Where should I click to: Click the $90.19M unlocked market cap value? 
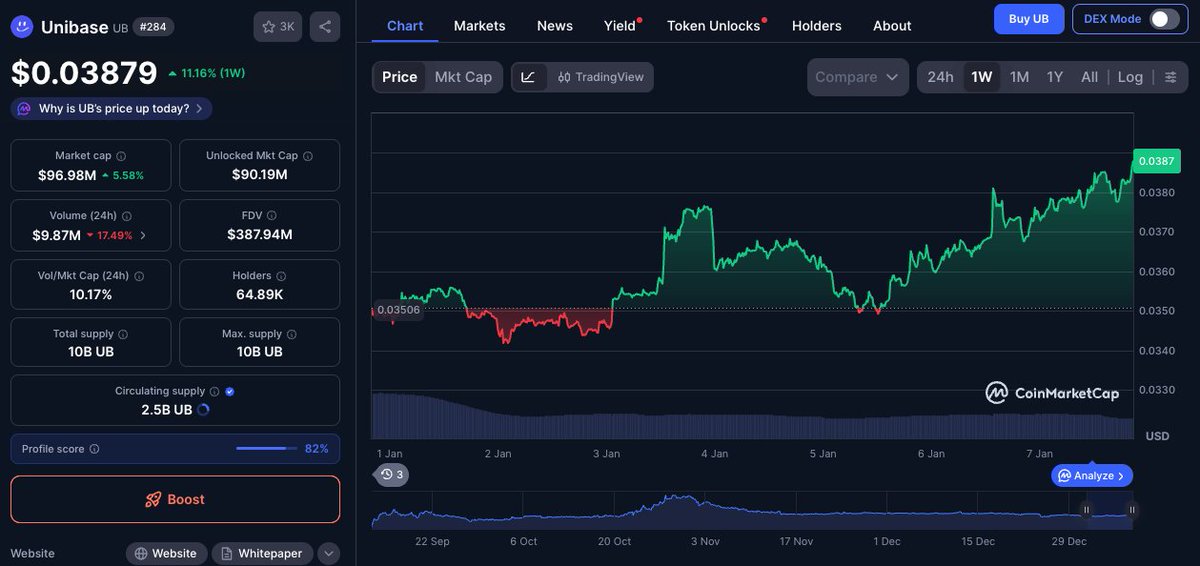[x=260, y=174]
